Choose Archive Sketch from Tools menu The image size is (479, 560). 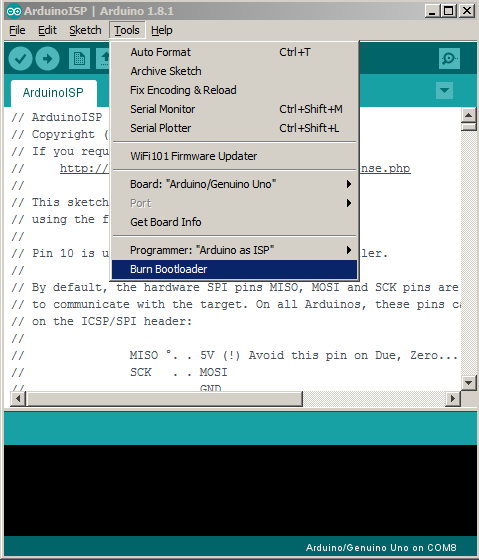coord(234,71)
